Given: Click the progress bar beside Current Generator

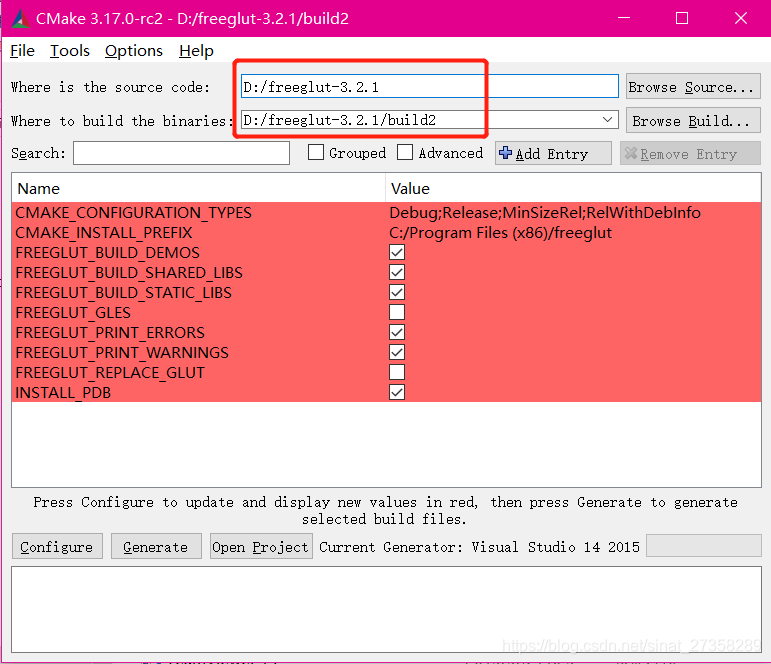Looking at the screenshot, I should tap(703, 546).
